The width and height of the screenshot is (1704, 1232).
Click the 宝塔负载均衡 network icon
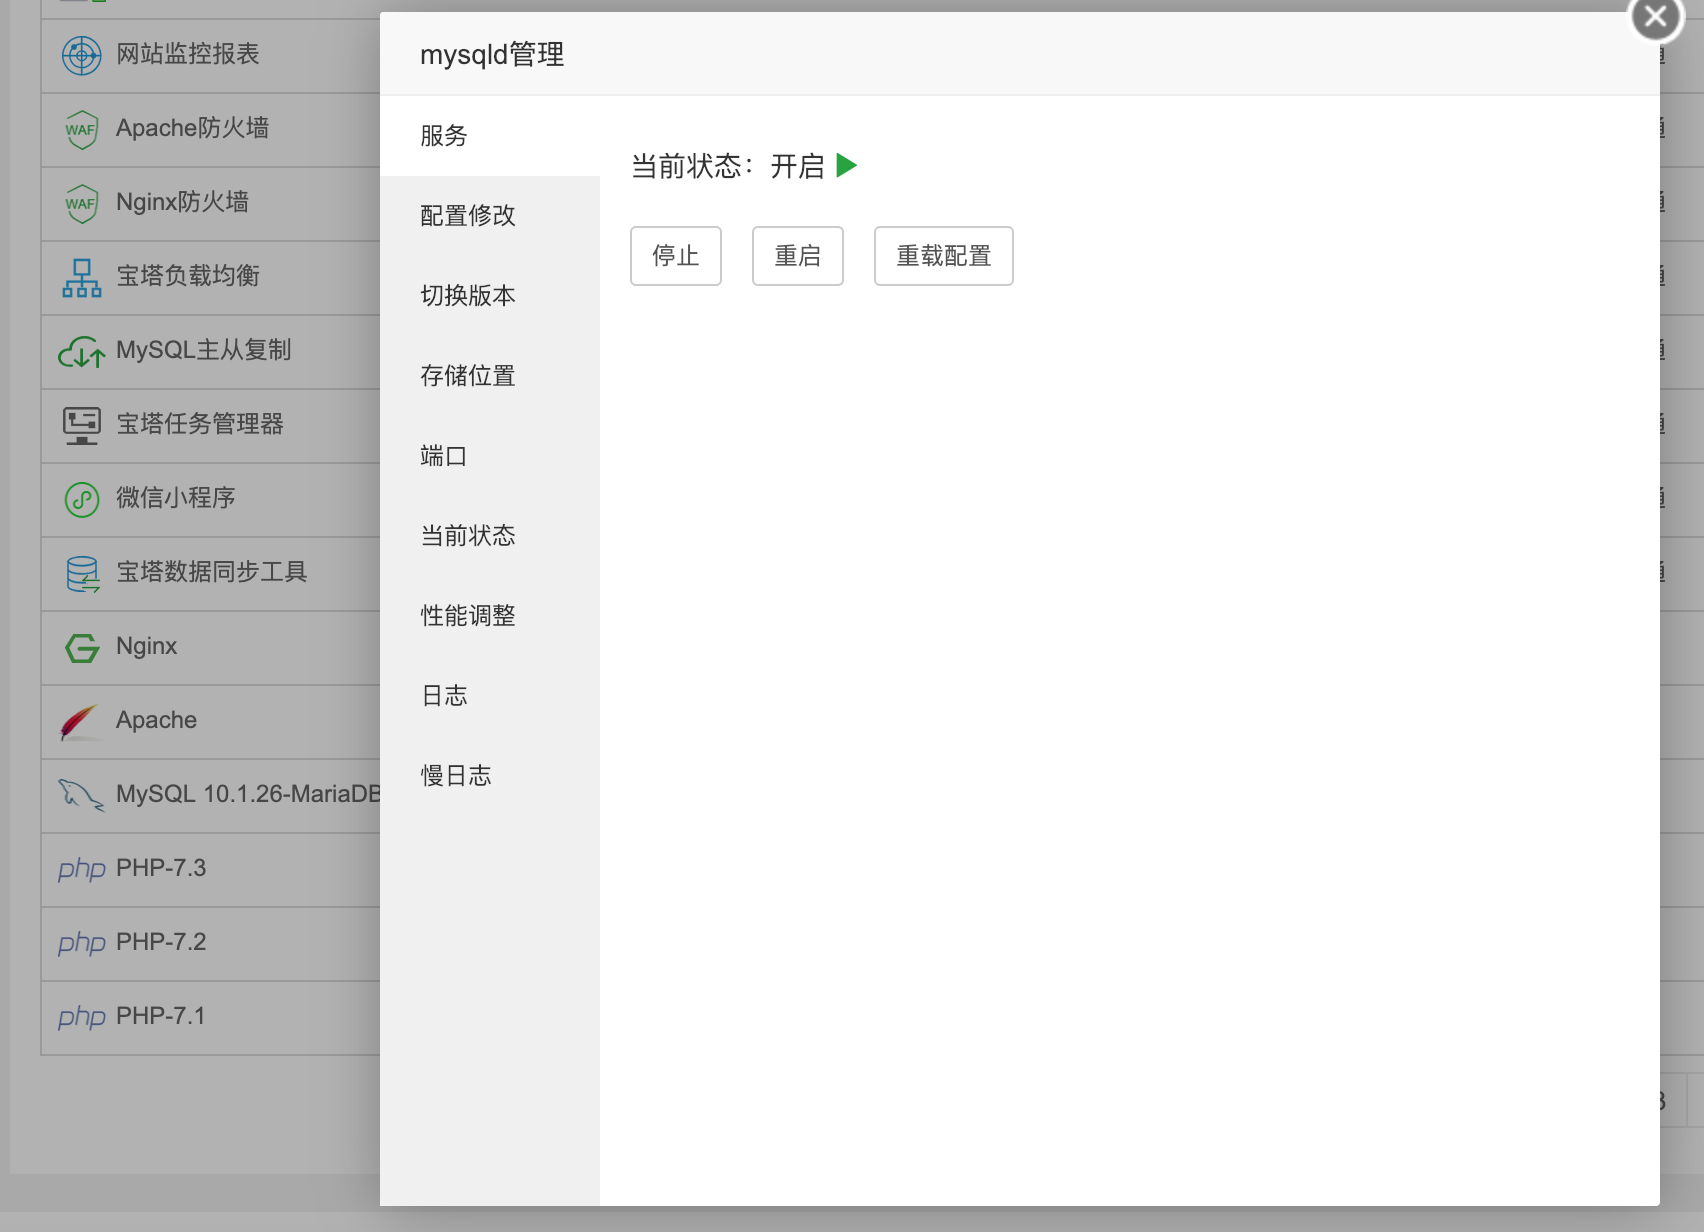[x=82, y=277]
